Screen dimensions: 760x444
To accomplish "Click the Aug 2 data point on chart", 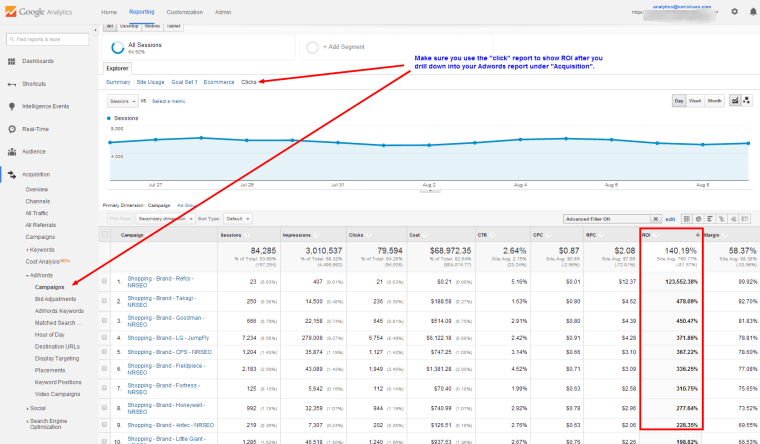I will [x=429, y=145].
